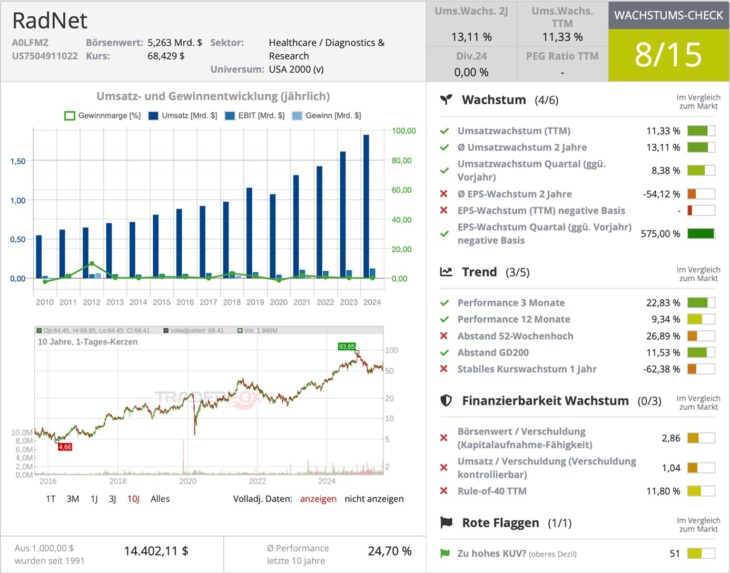Click the 2,86 Börsenwert / Verschuldung value
Viewport: 730px width, 573px height.
[x=671, y=438]
